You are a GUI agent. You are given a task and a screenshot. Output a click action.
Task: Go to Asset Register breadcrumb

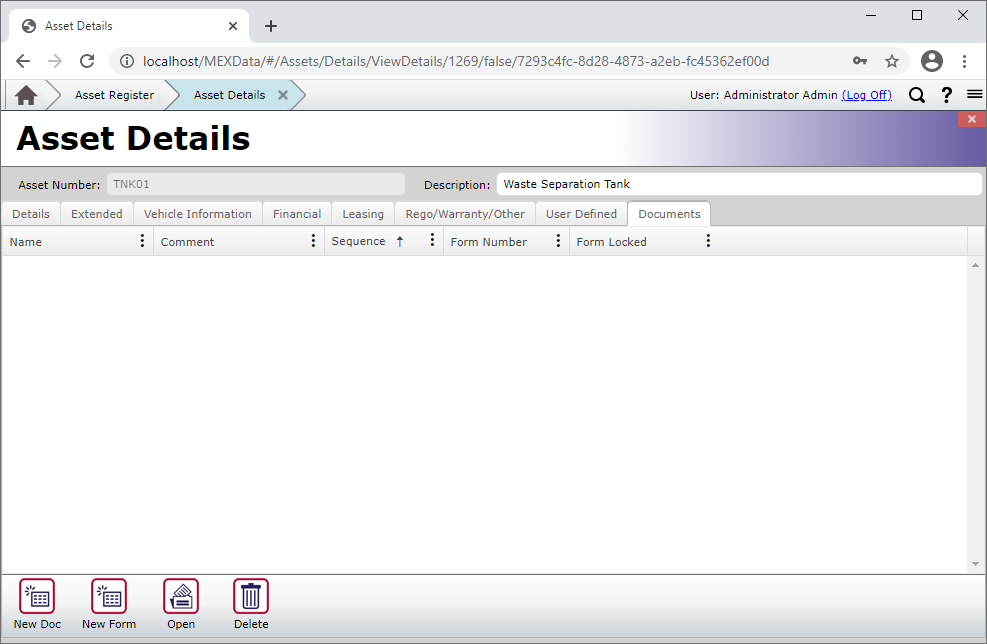(x=113, y=94)
